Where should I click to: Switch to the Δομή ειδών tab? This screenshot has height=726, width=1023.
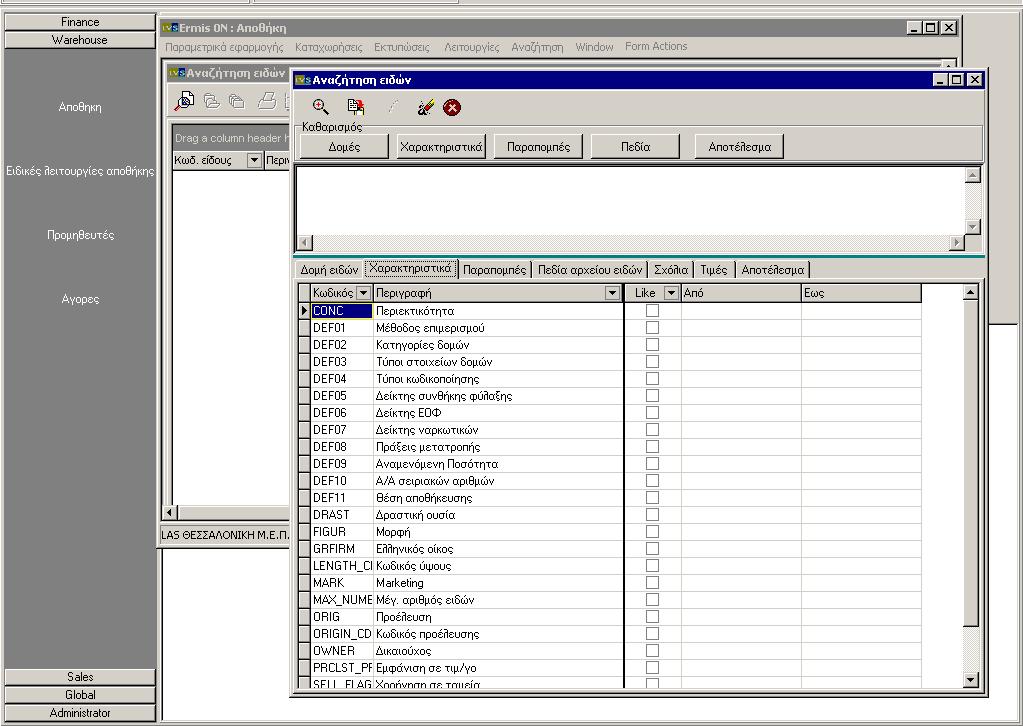pos(329,269)
